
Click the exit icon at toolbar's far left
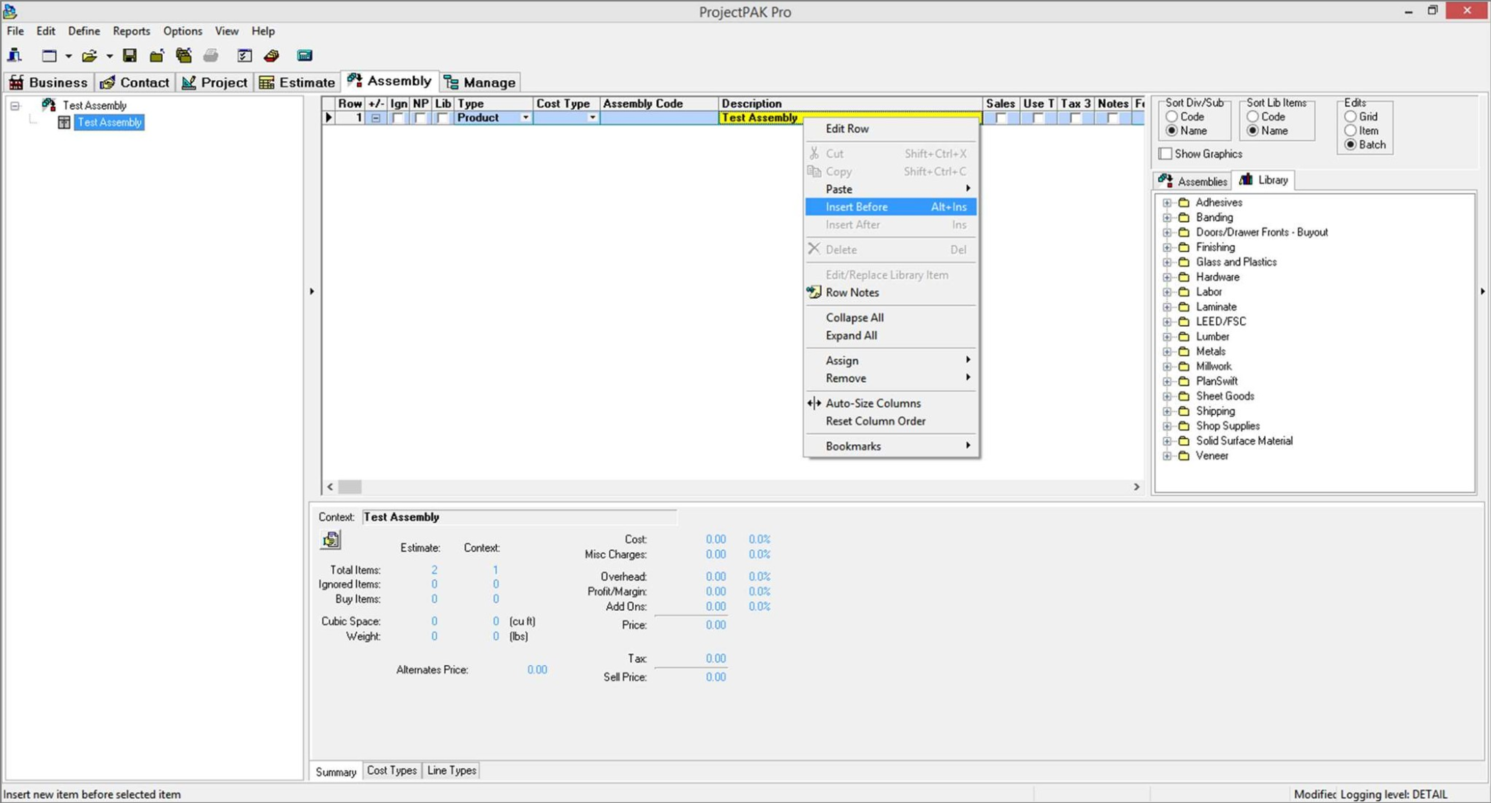[x=16, y=55]
